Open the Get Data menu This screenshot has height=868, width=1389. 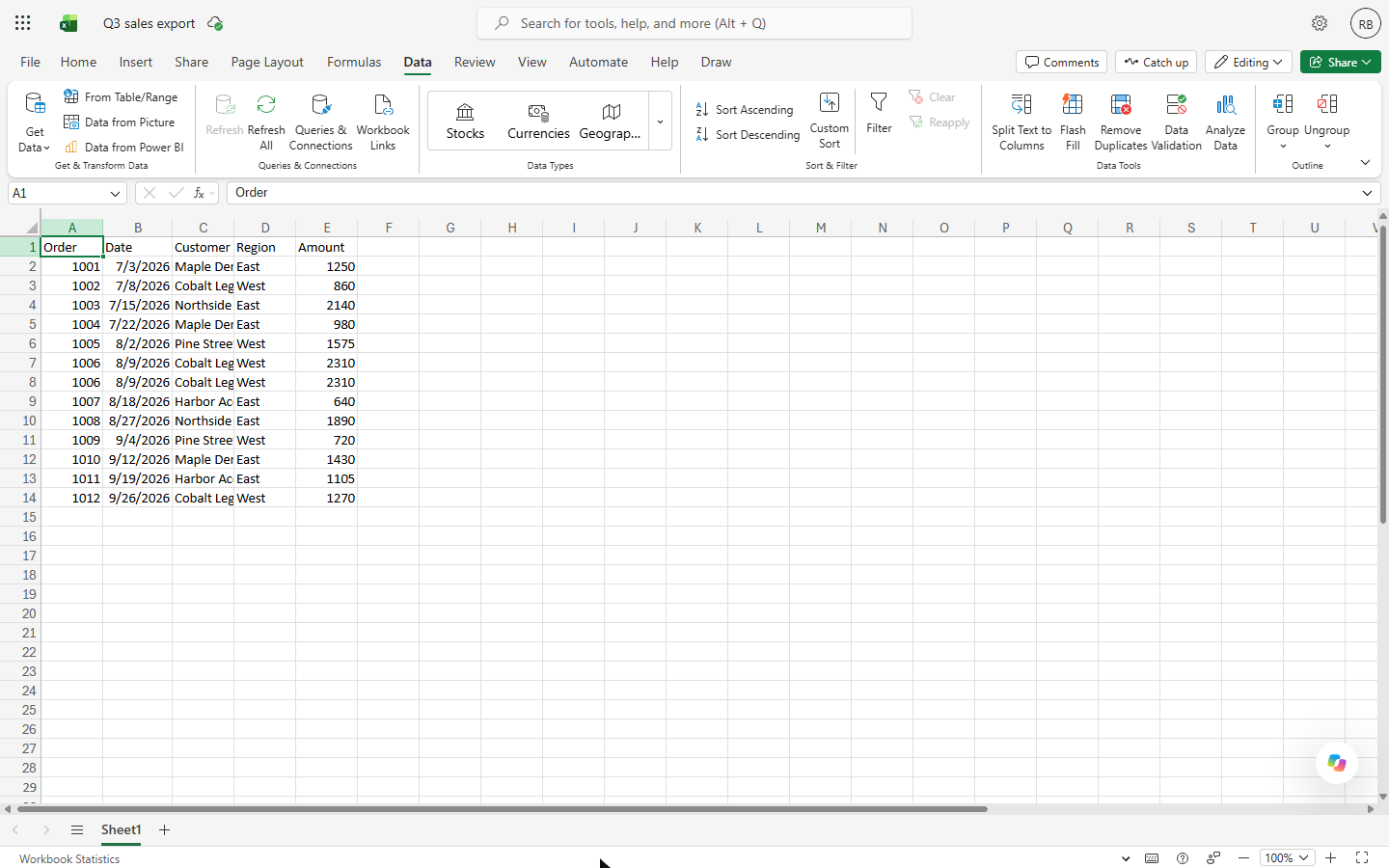click(x=35, y=122)
